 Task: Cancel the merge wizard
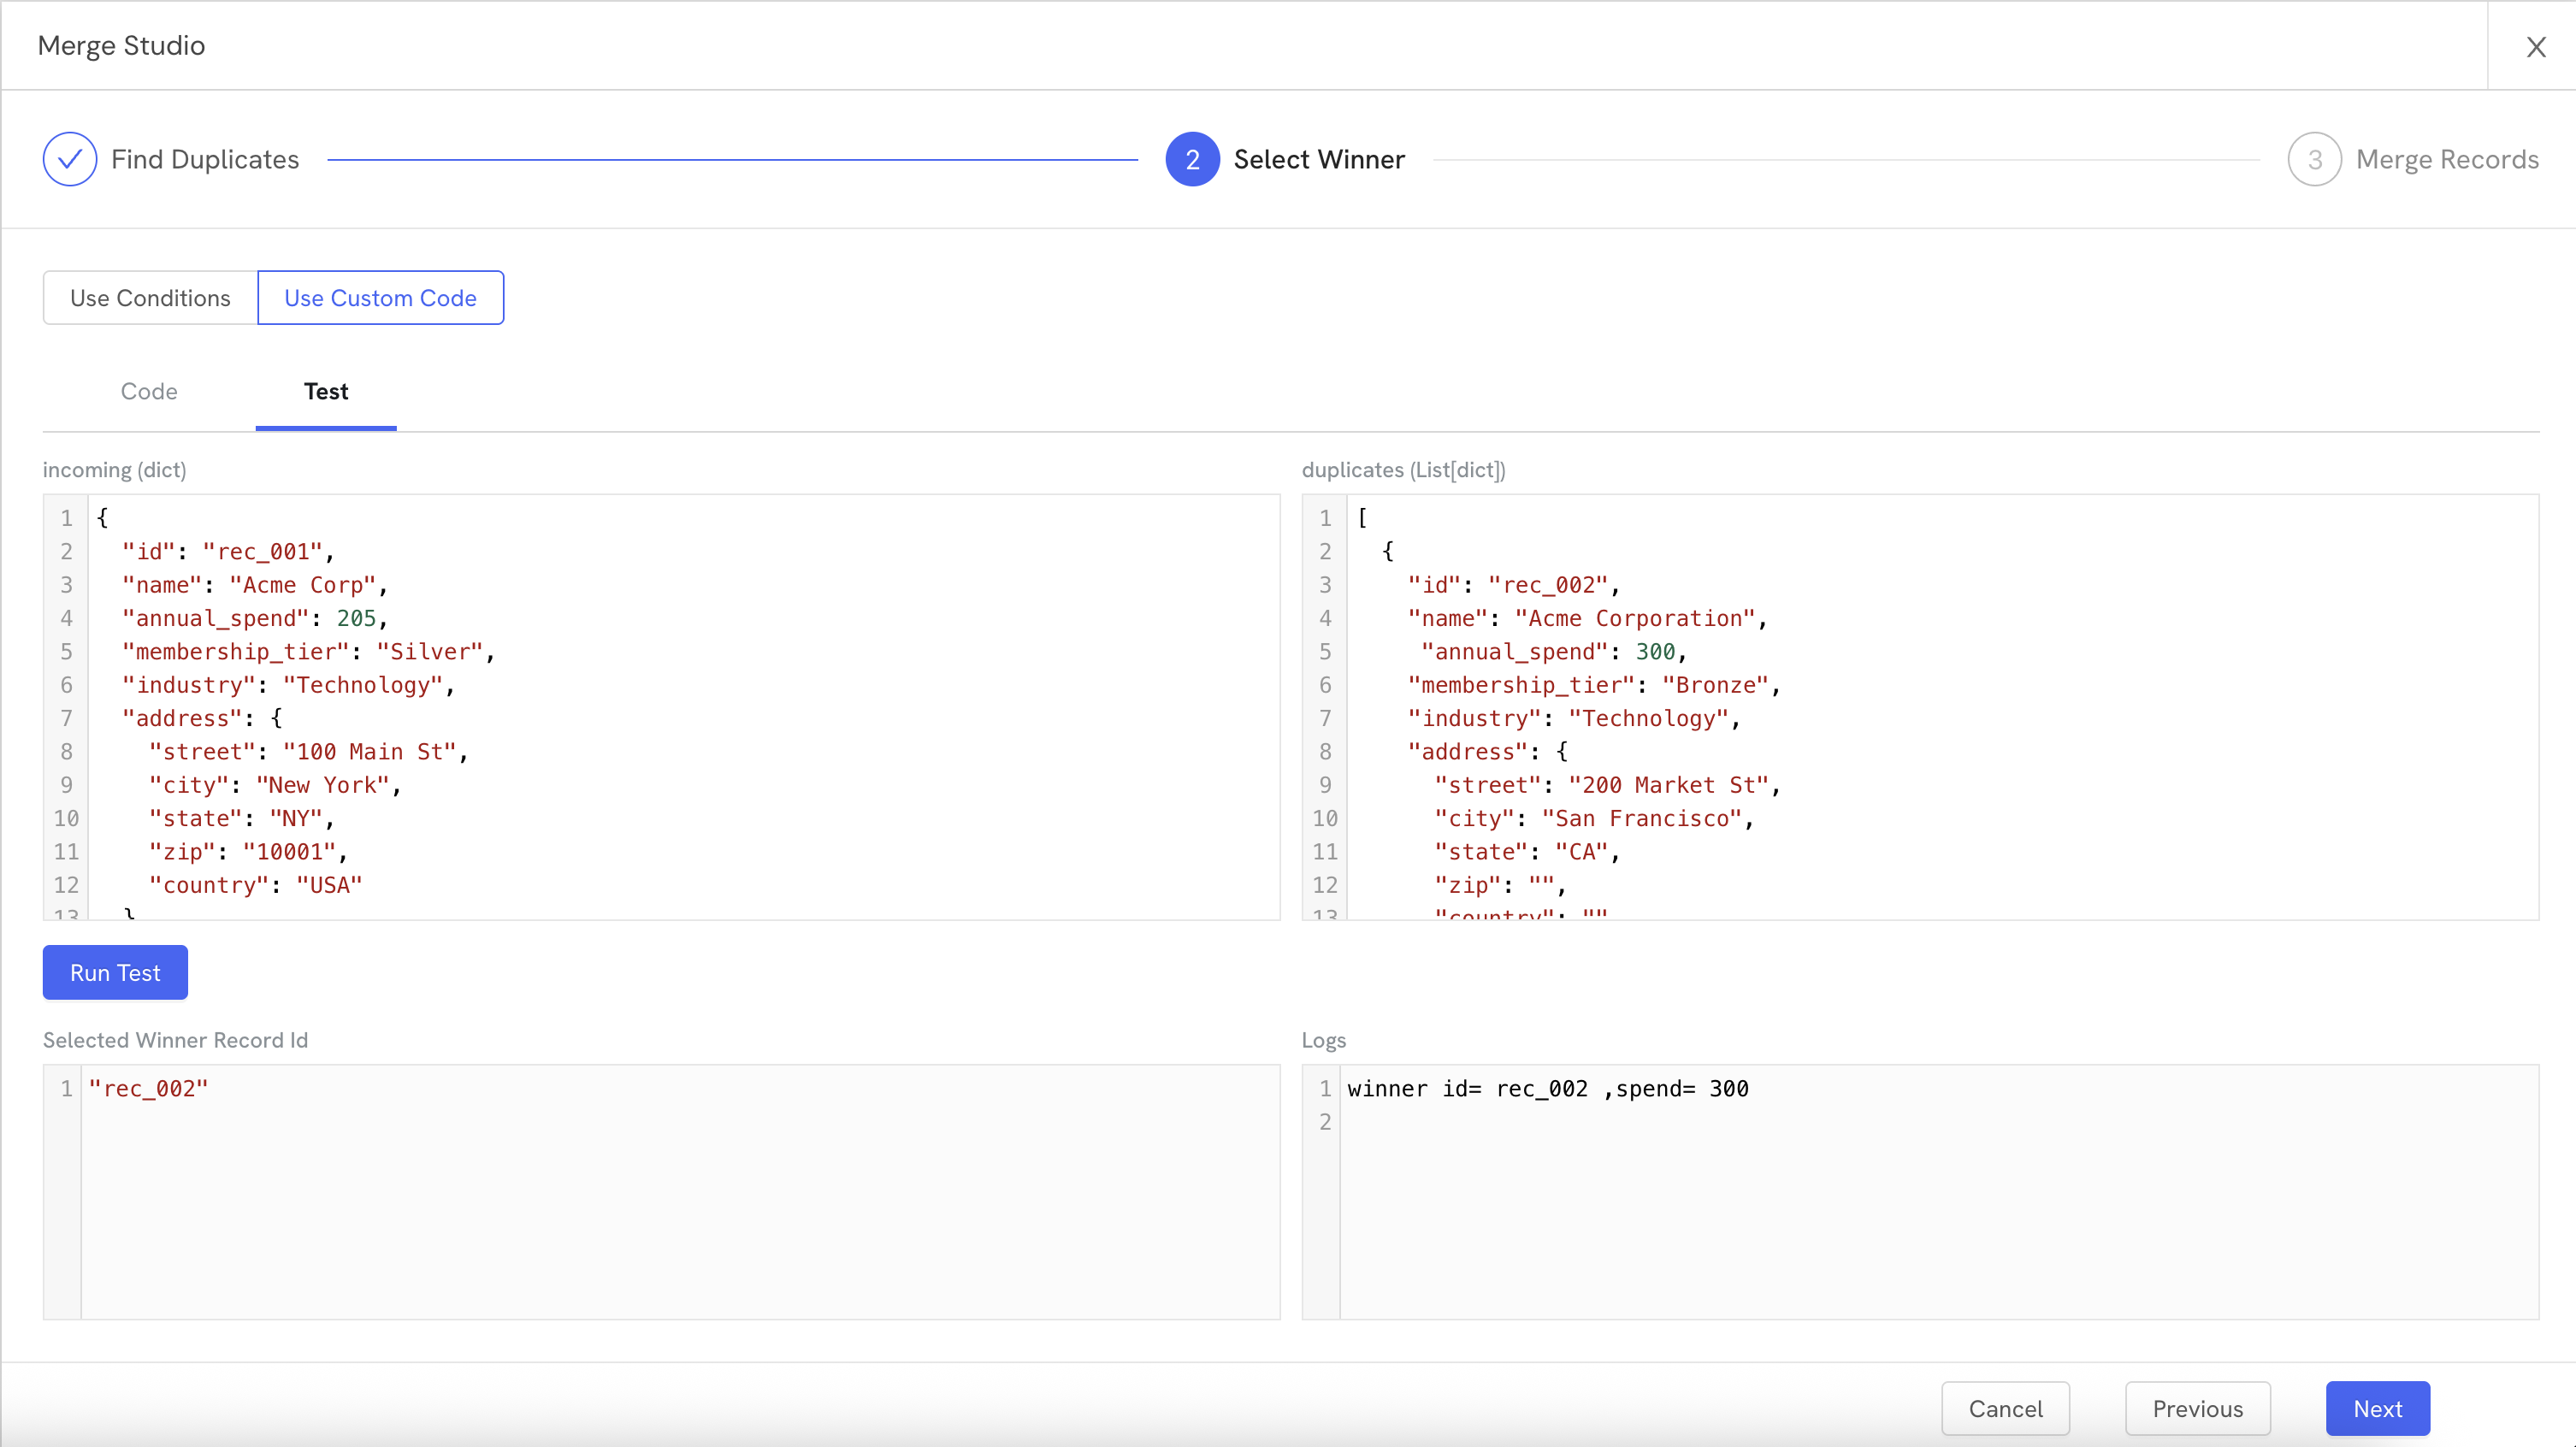(2005, 1408)
